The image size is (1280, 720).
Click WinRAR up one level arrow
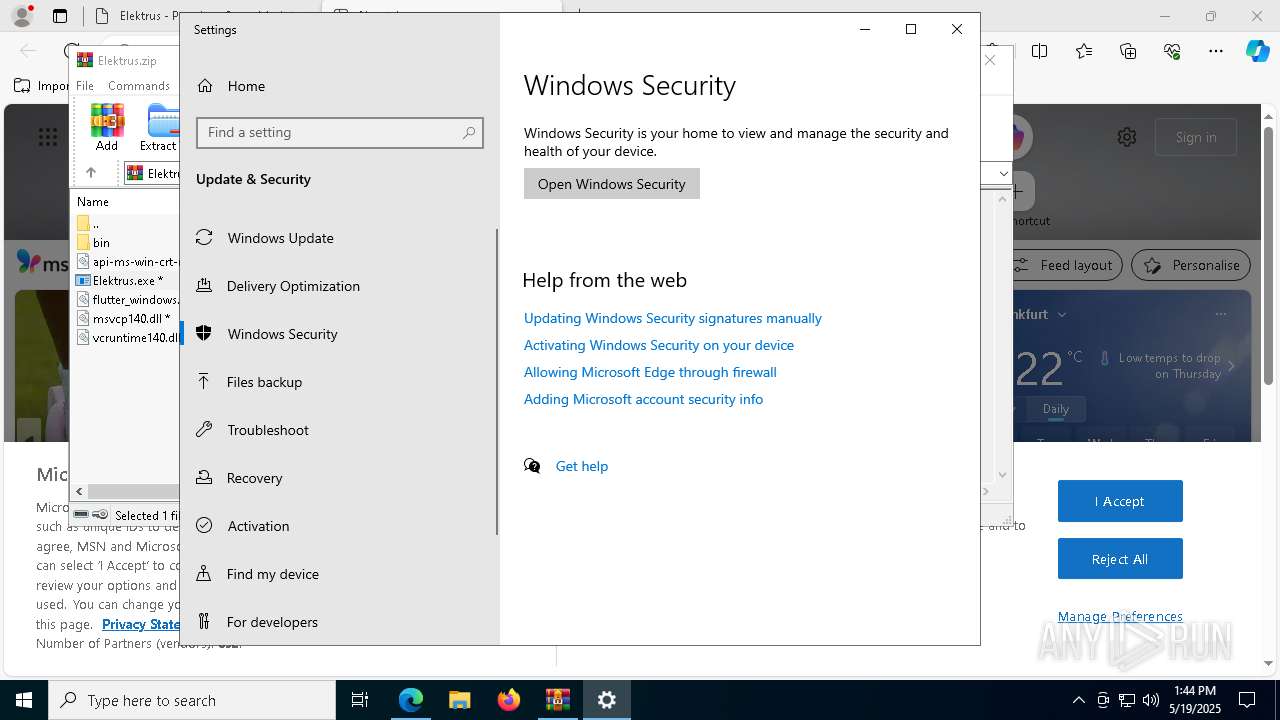coord(90,173)
